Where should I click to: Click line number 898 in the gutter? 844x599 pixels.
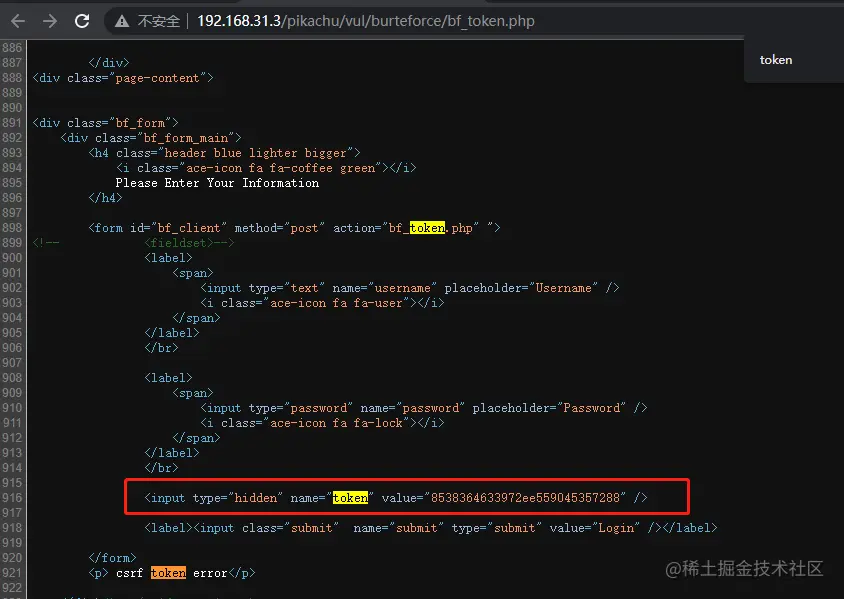[x=12, y=228]
